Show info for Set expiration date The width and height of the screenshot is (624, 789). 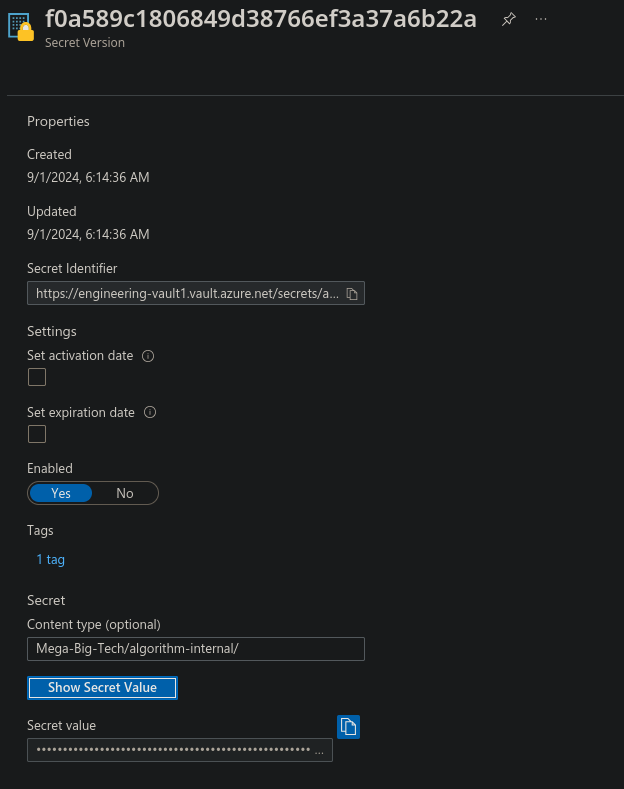point(150,412)
